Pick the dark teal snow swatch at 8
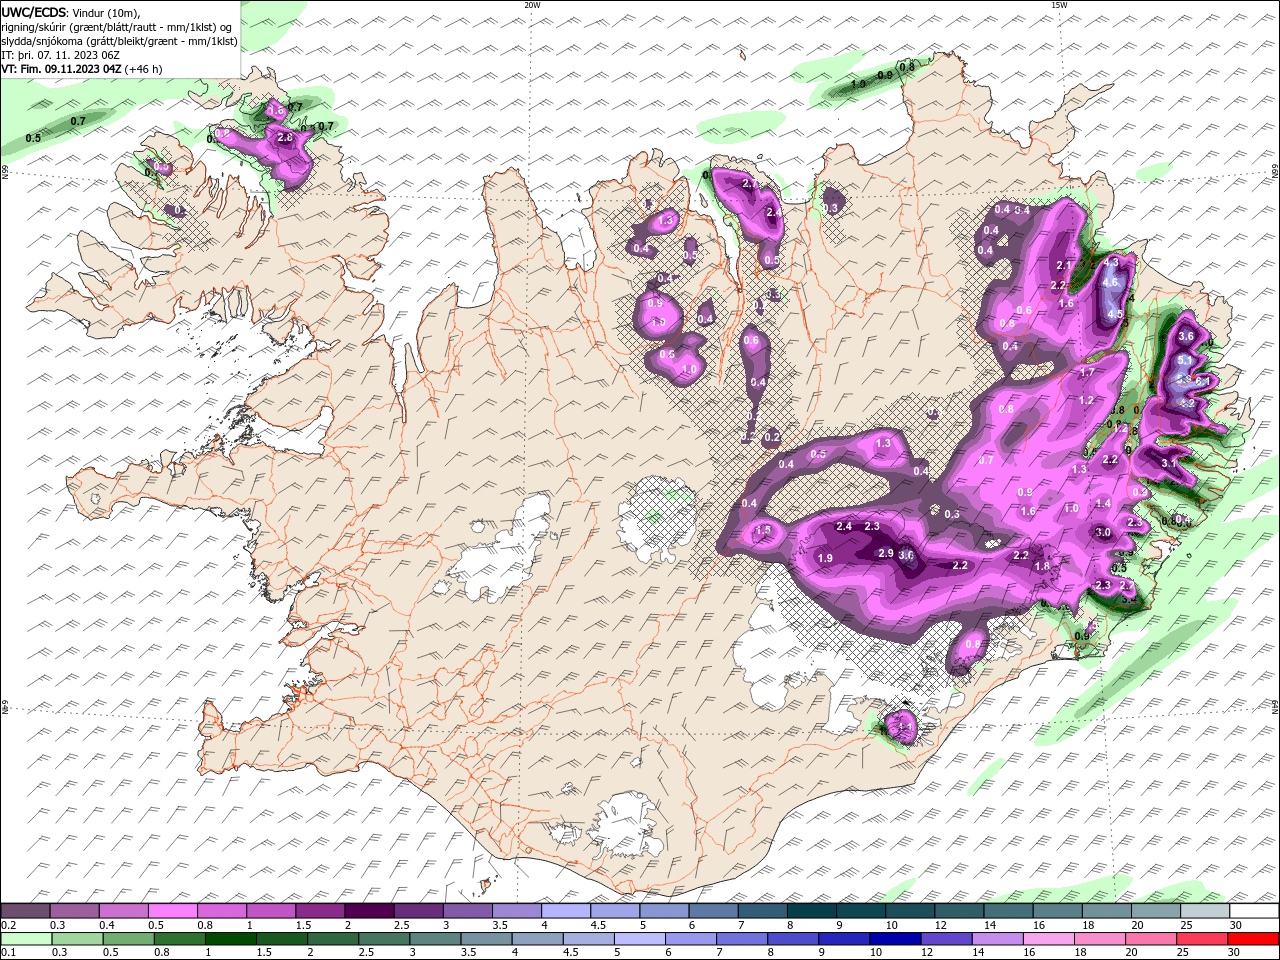Image resolution: width=1280 pixels, height=960 pixels. tap(811, 911)
